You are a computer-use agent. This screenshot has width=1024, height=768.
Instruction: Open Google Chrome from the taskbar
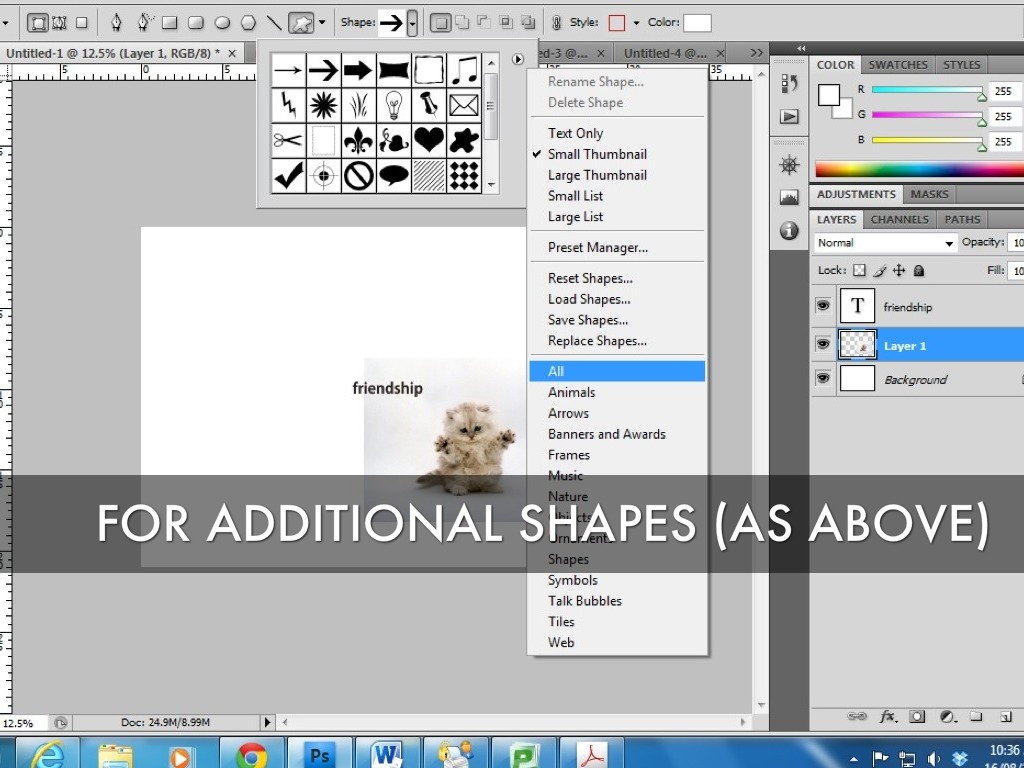pos(251,754)
